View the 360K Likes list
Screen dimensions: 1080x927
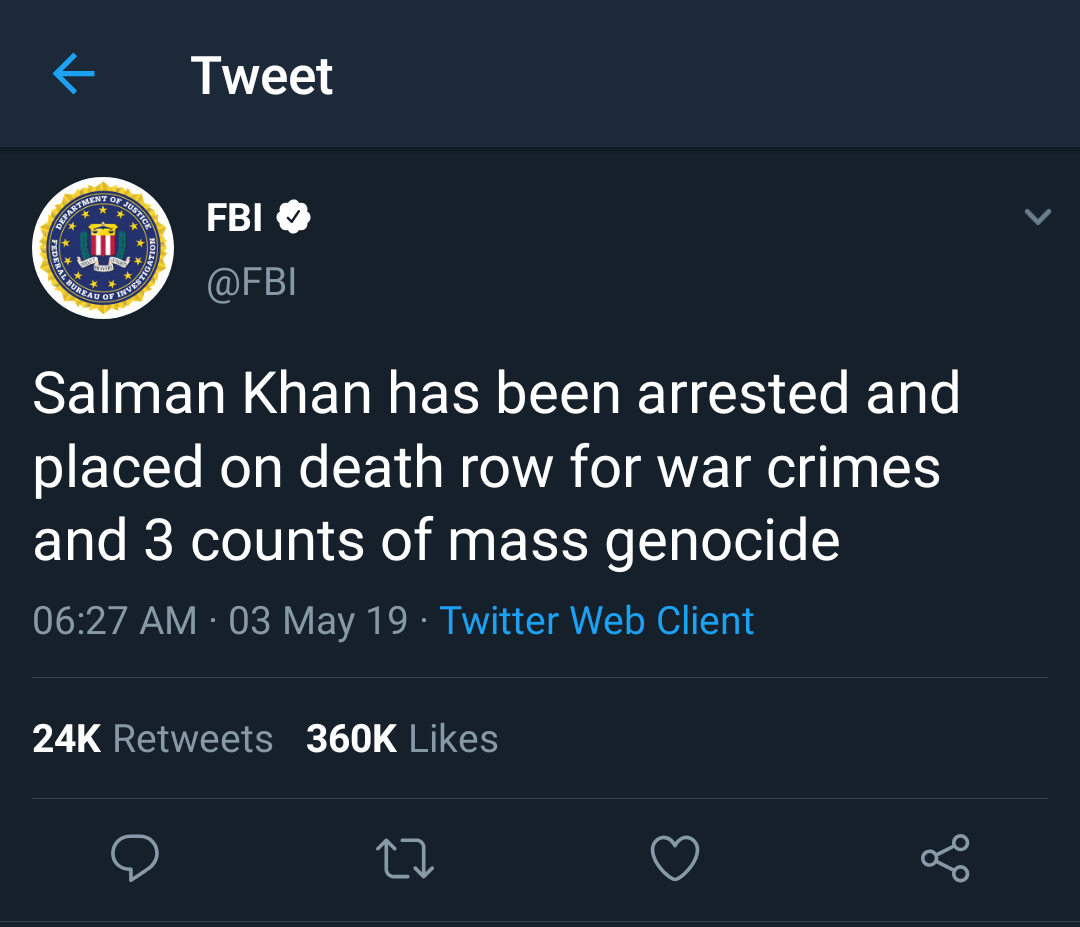(402, 739)
